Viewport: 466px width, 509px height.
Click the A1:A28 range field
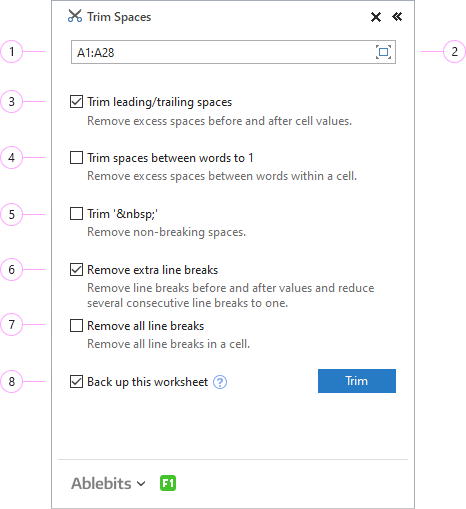click(x=233, y=52)
